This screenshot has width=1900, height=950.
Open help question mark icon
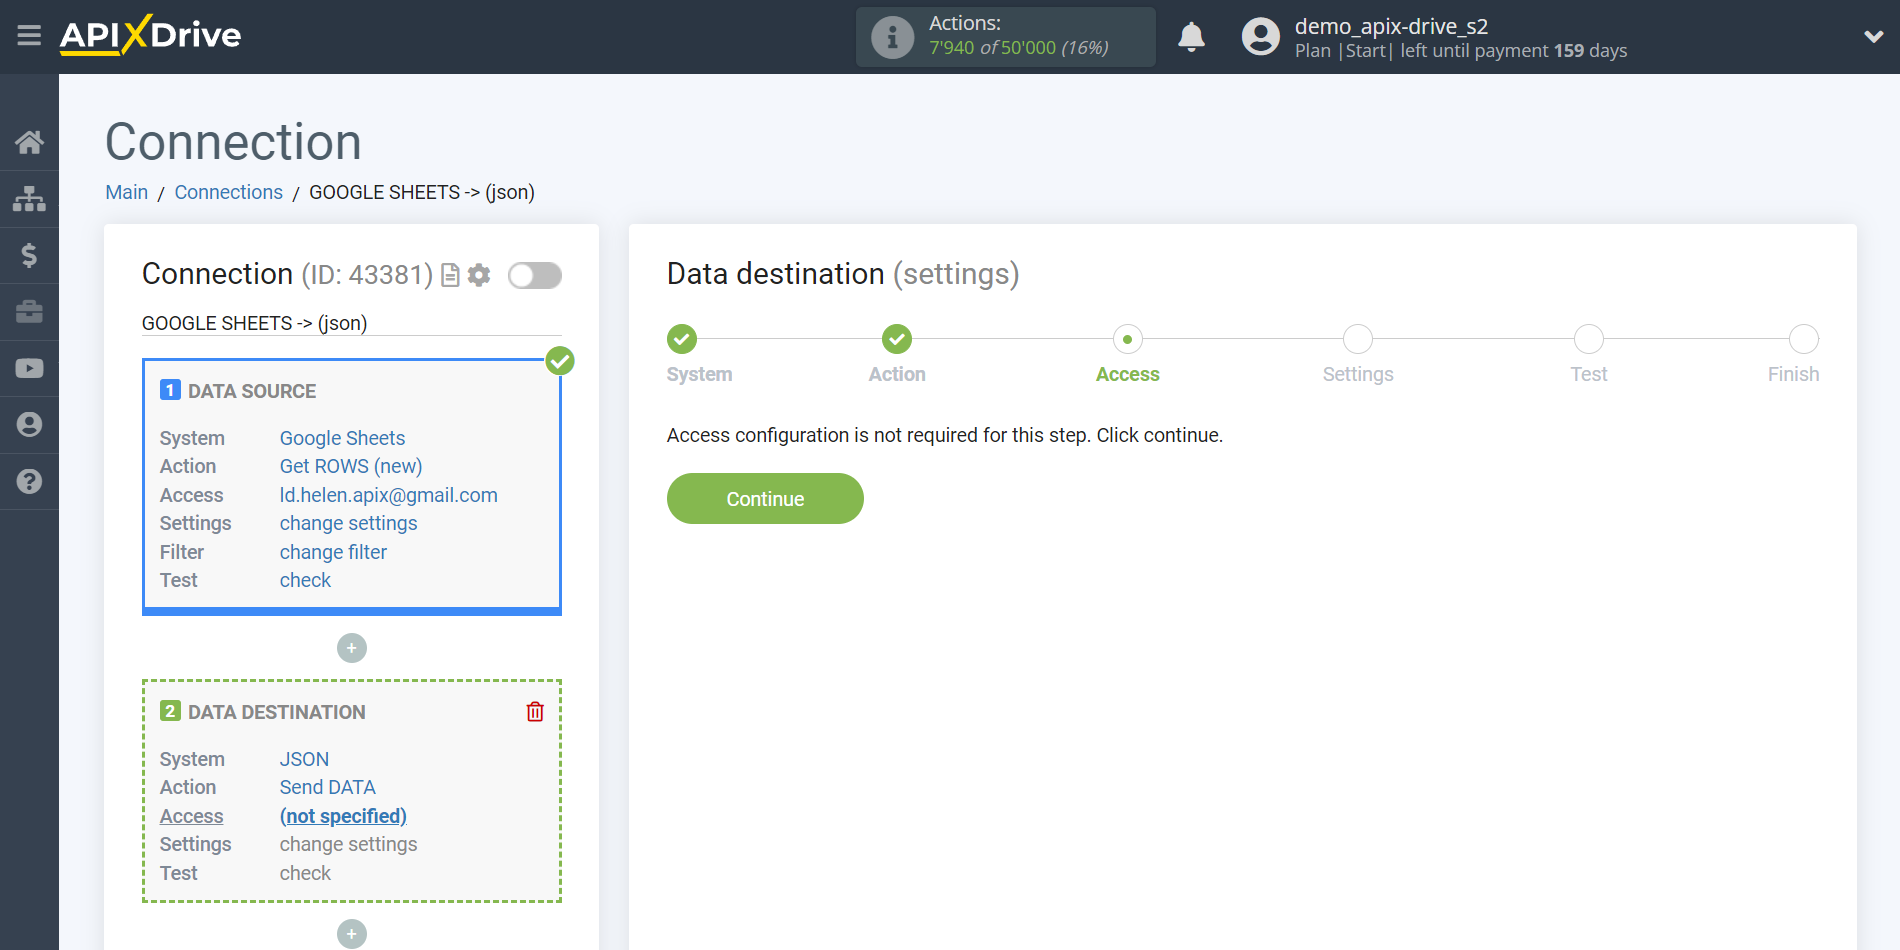coord(29,482)
